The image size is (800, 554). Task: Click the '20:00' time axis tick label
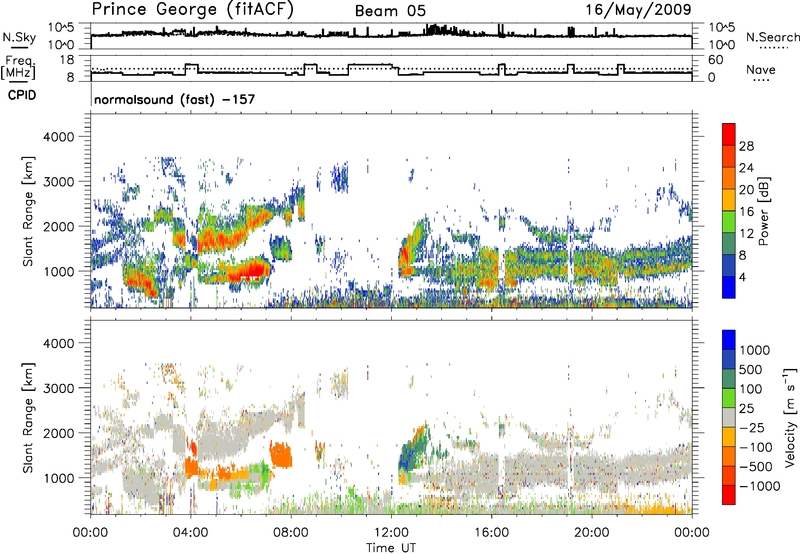coord(592,533)
